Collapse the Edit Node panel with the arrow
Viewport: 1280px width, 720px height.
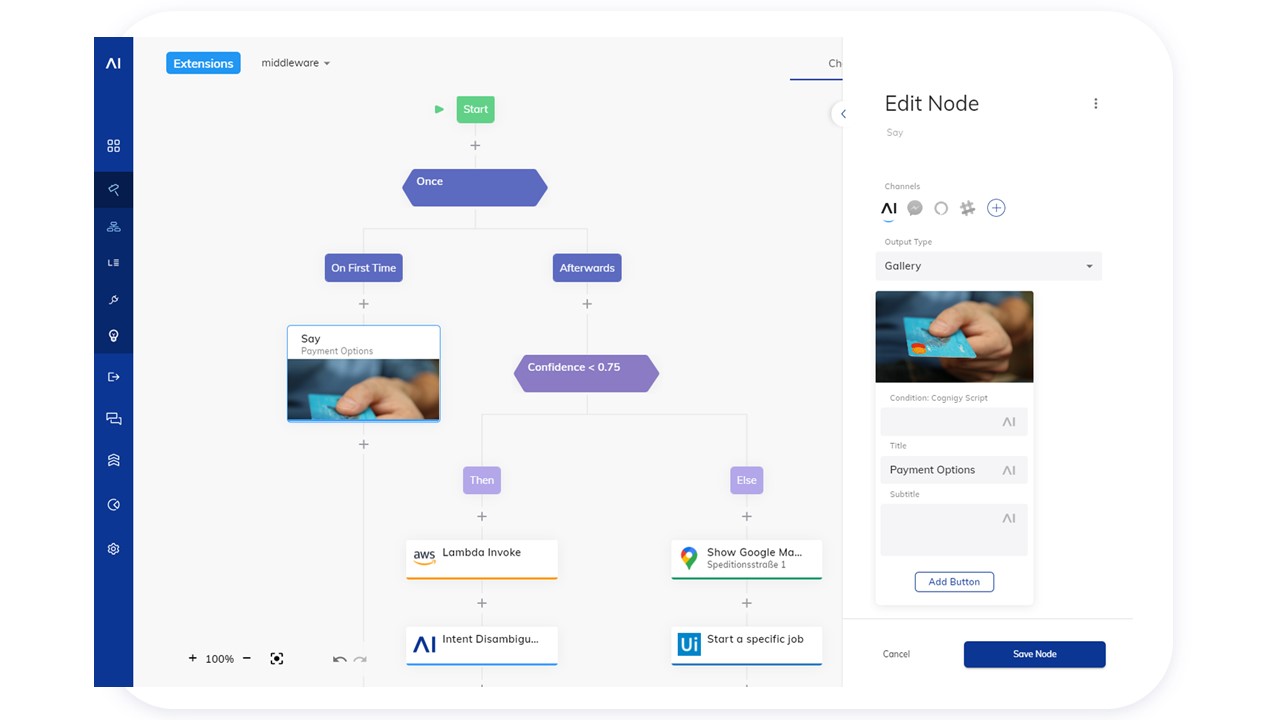click(x=842, y=114)
